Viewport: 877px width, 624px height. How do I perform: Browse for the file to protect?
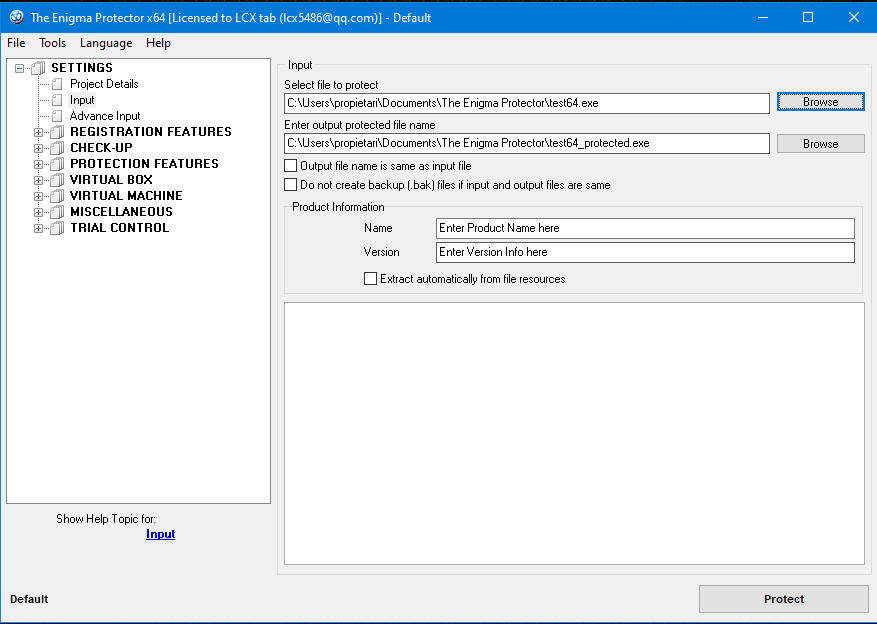tap(821, 102)
